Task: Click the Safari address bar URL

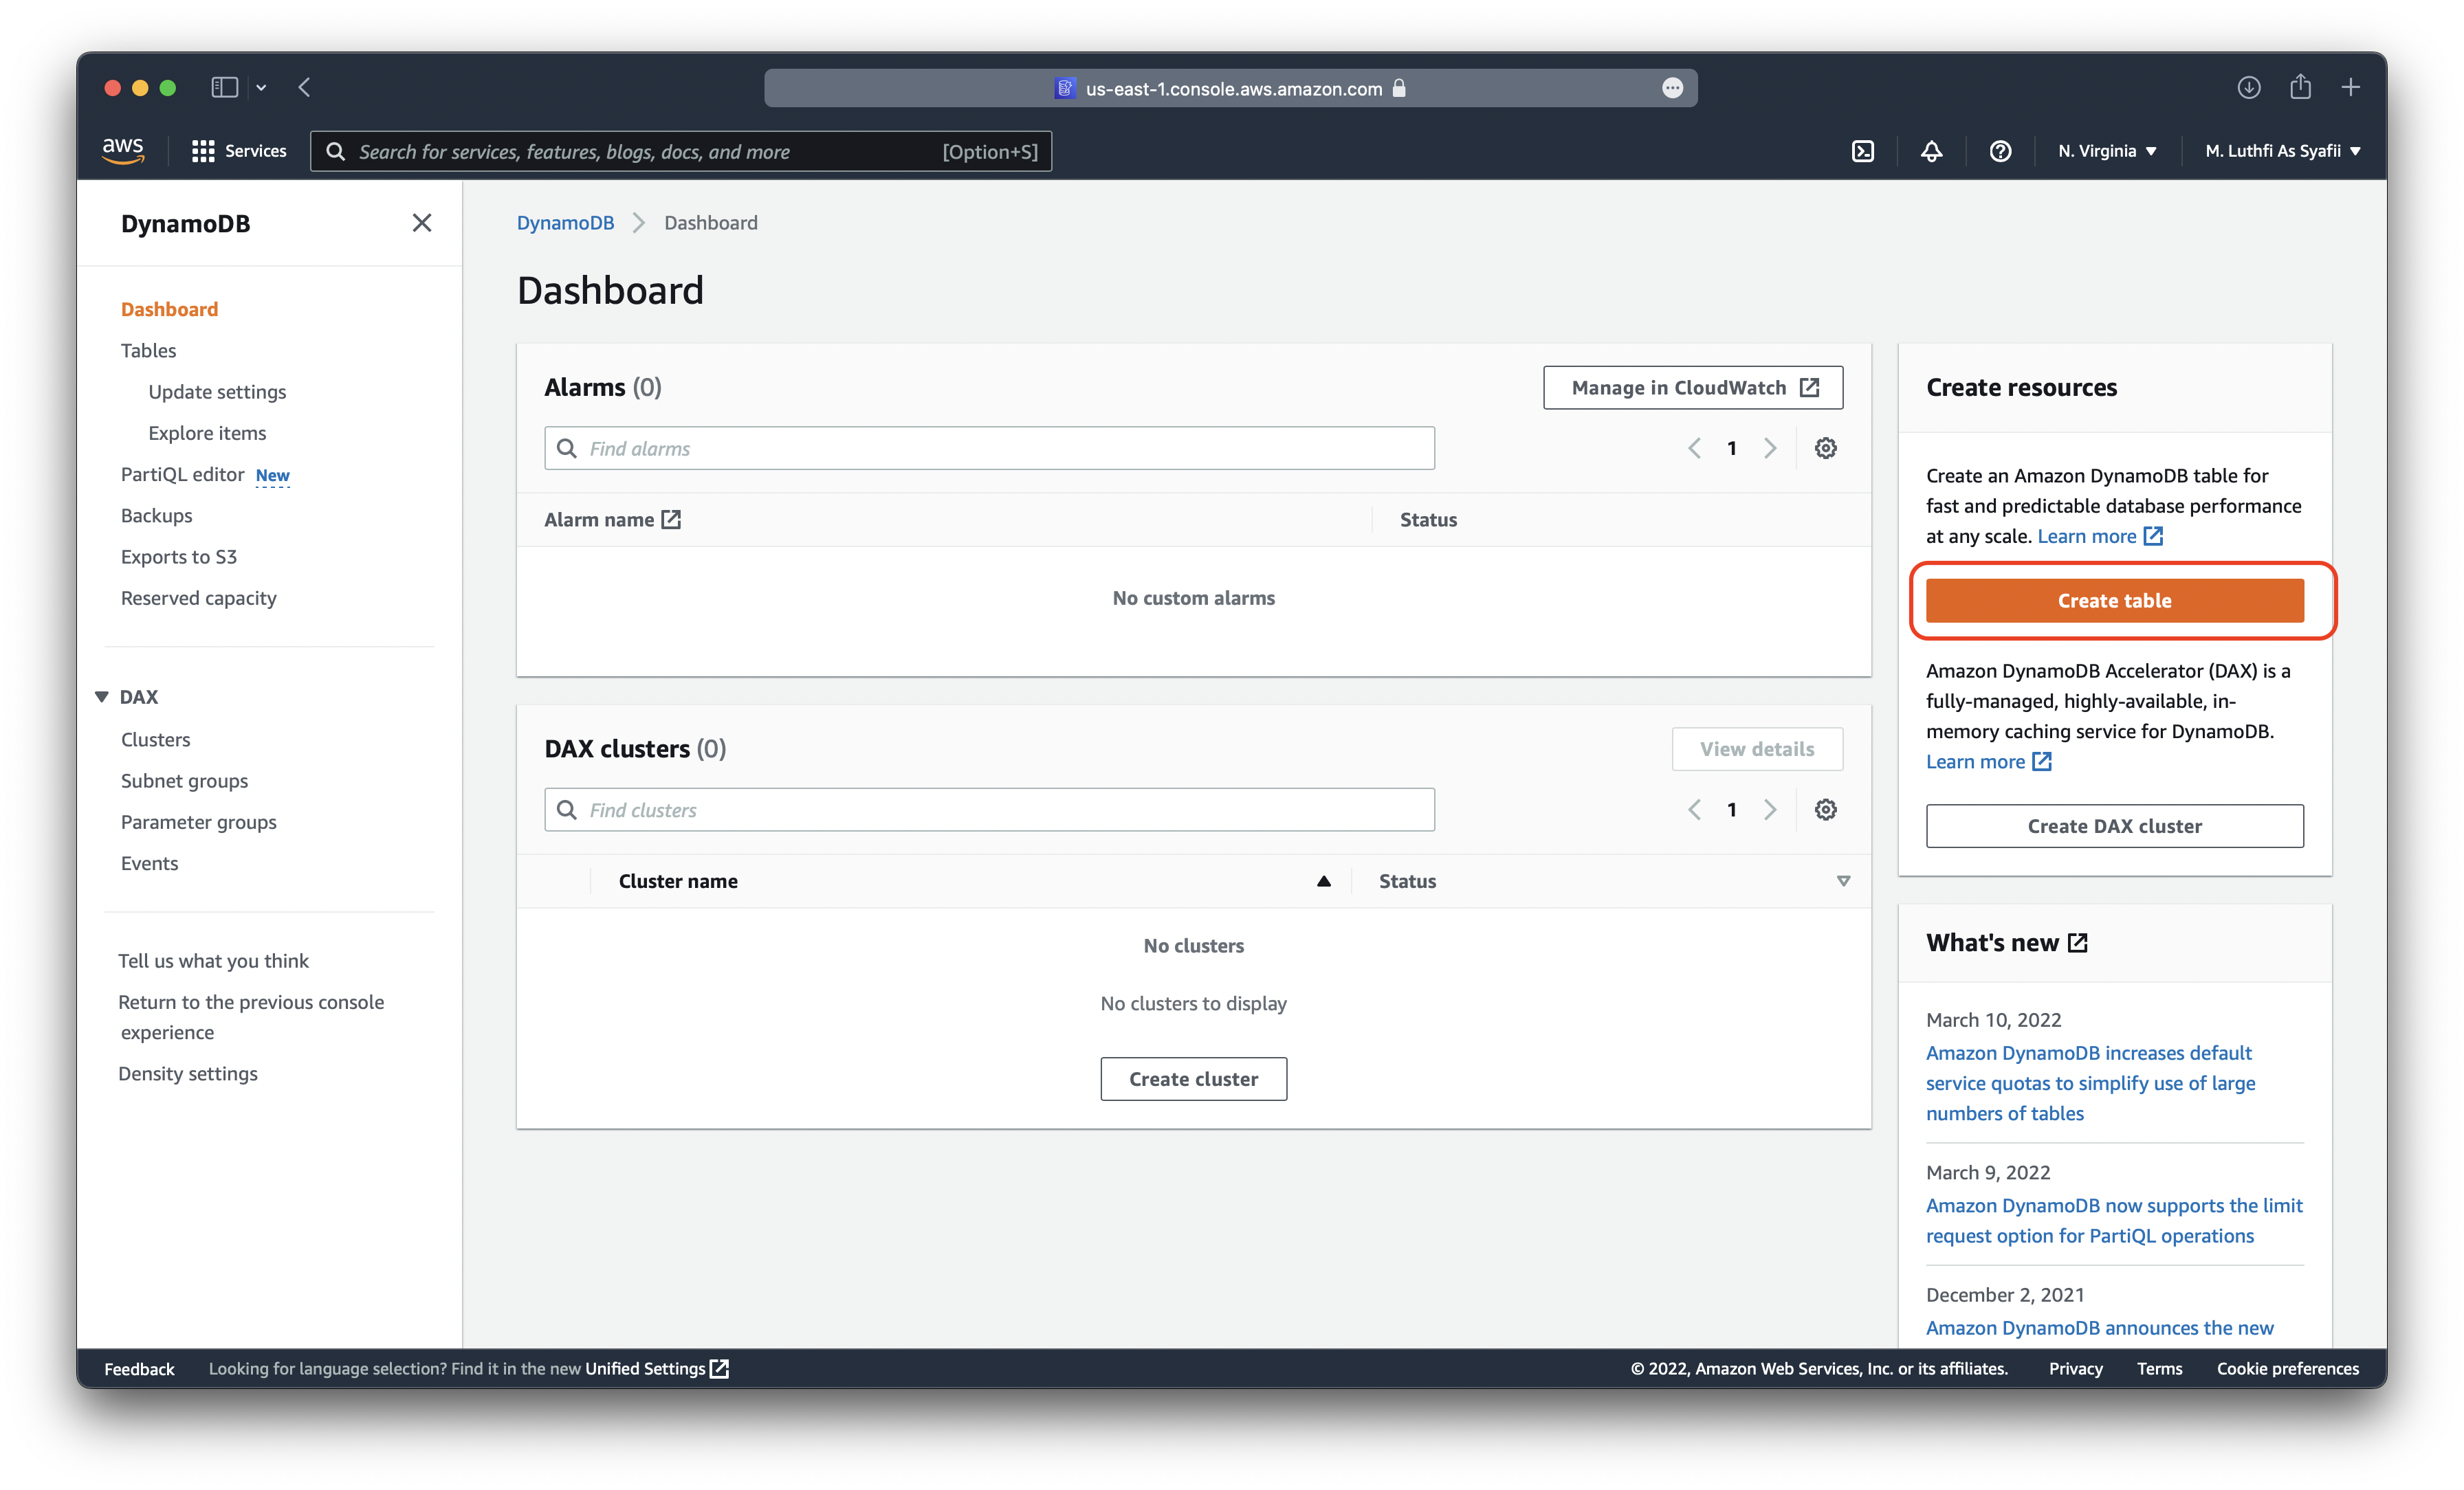Action: tap(1233, 88)
